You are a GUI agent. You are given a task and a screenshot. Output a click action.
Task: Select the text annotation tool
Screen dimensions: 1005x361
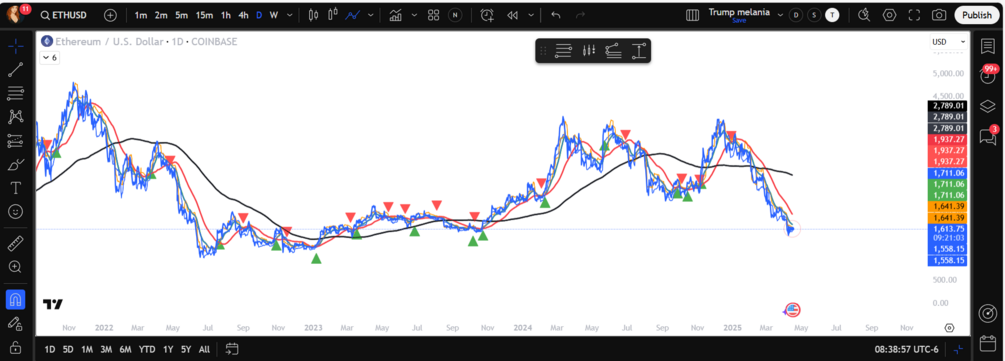tap(15, 188)
